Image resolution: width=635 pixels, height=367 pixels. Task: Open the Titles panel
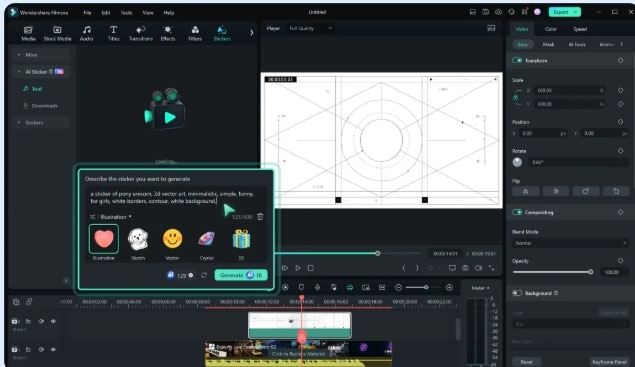point(113,33)
